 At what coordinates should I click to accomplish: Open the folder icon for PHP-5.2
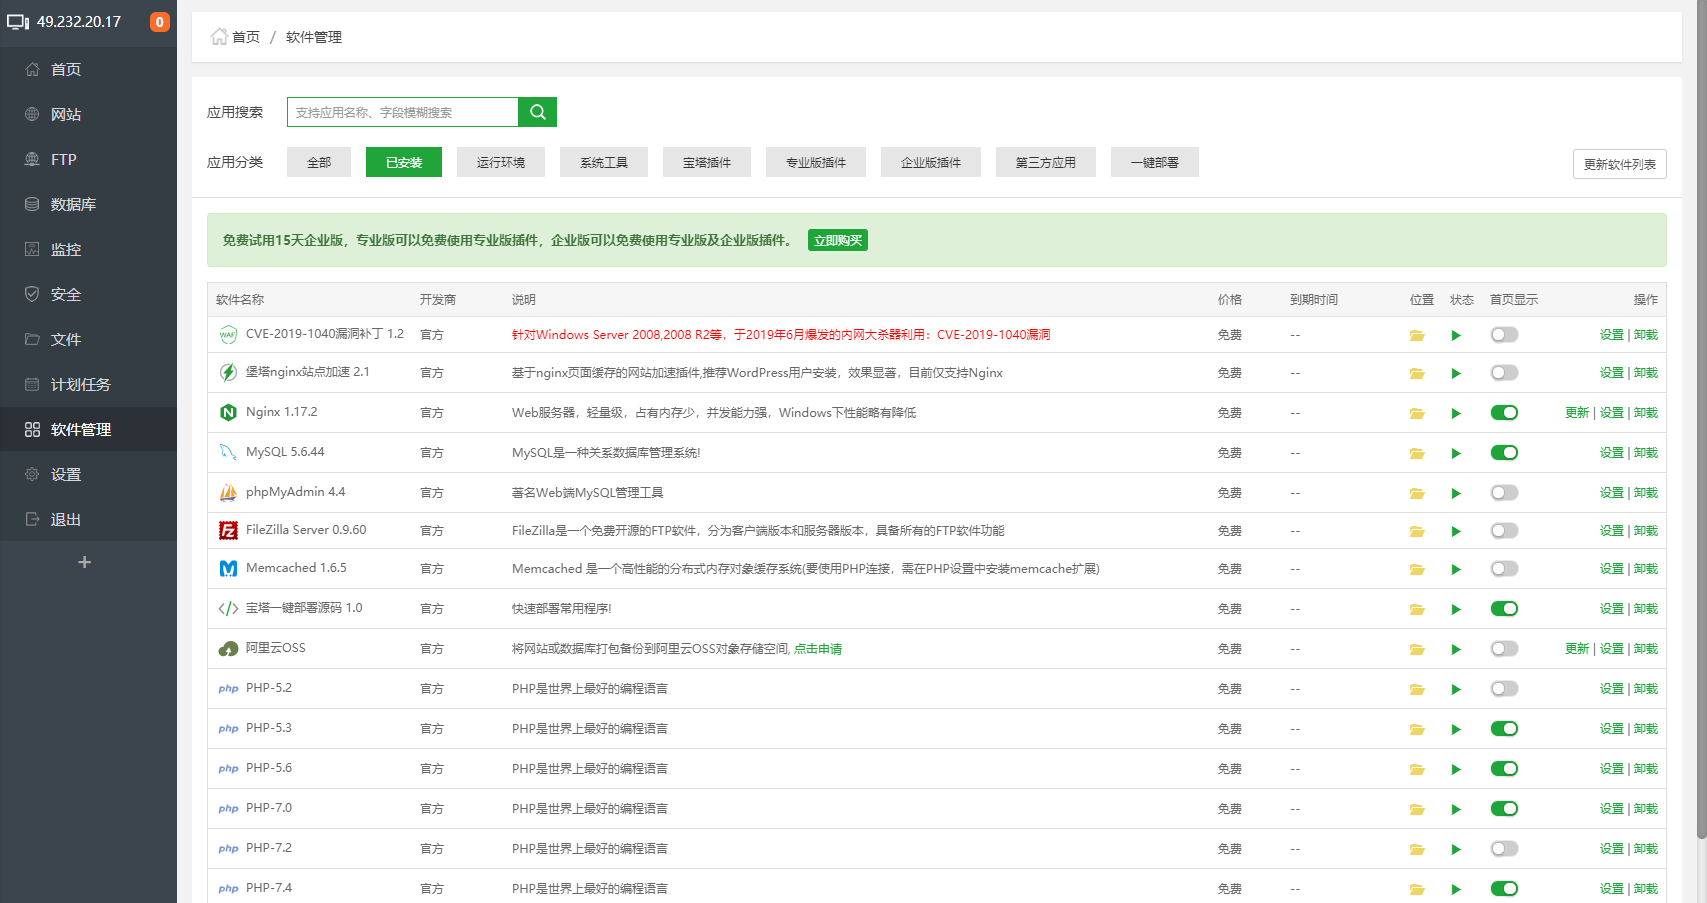(1417, 689)
